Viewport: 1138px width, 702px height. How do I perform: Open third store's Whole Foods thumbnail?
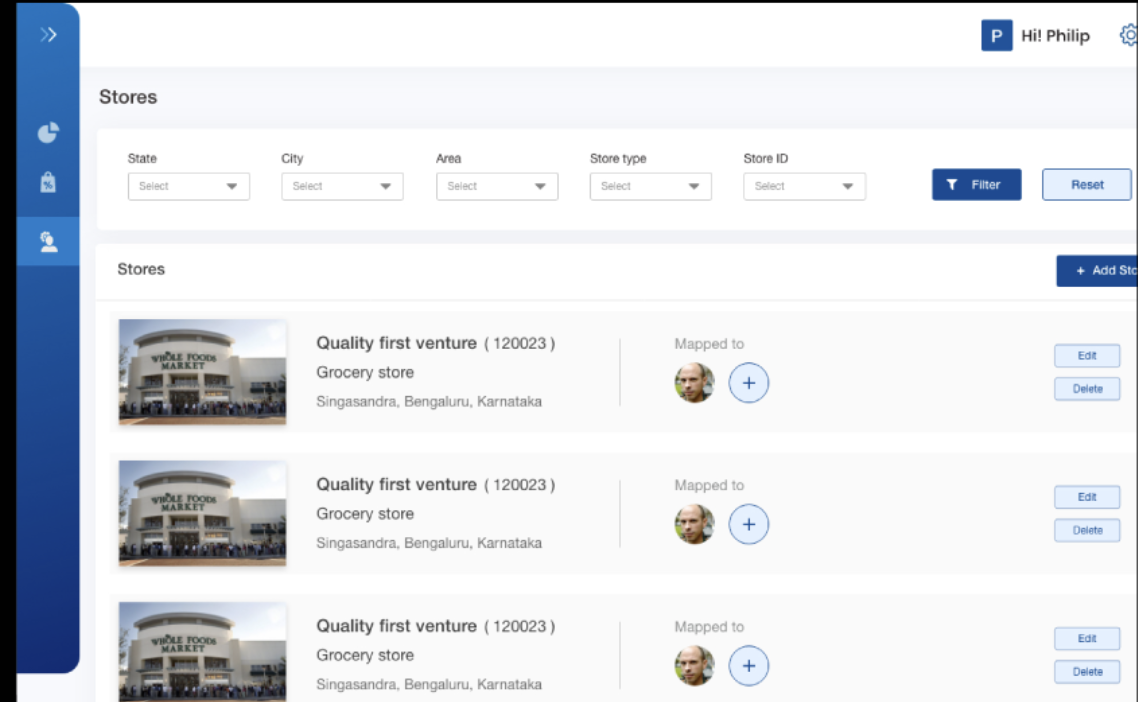click(202, 651)
